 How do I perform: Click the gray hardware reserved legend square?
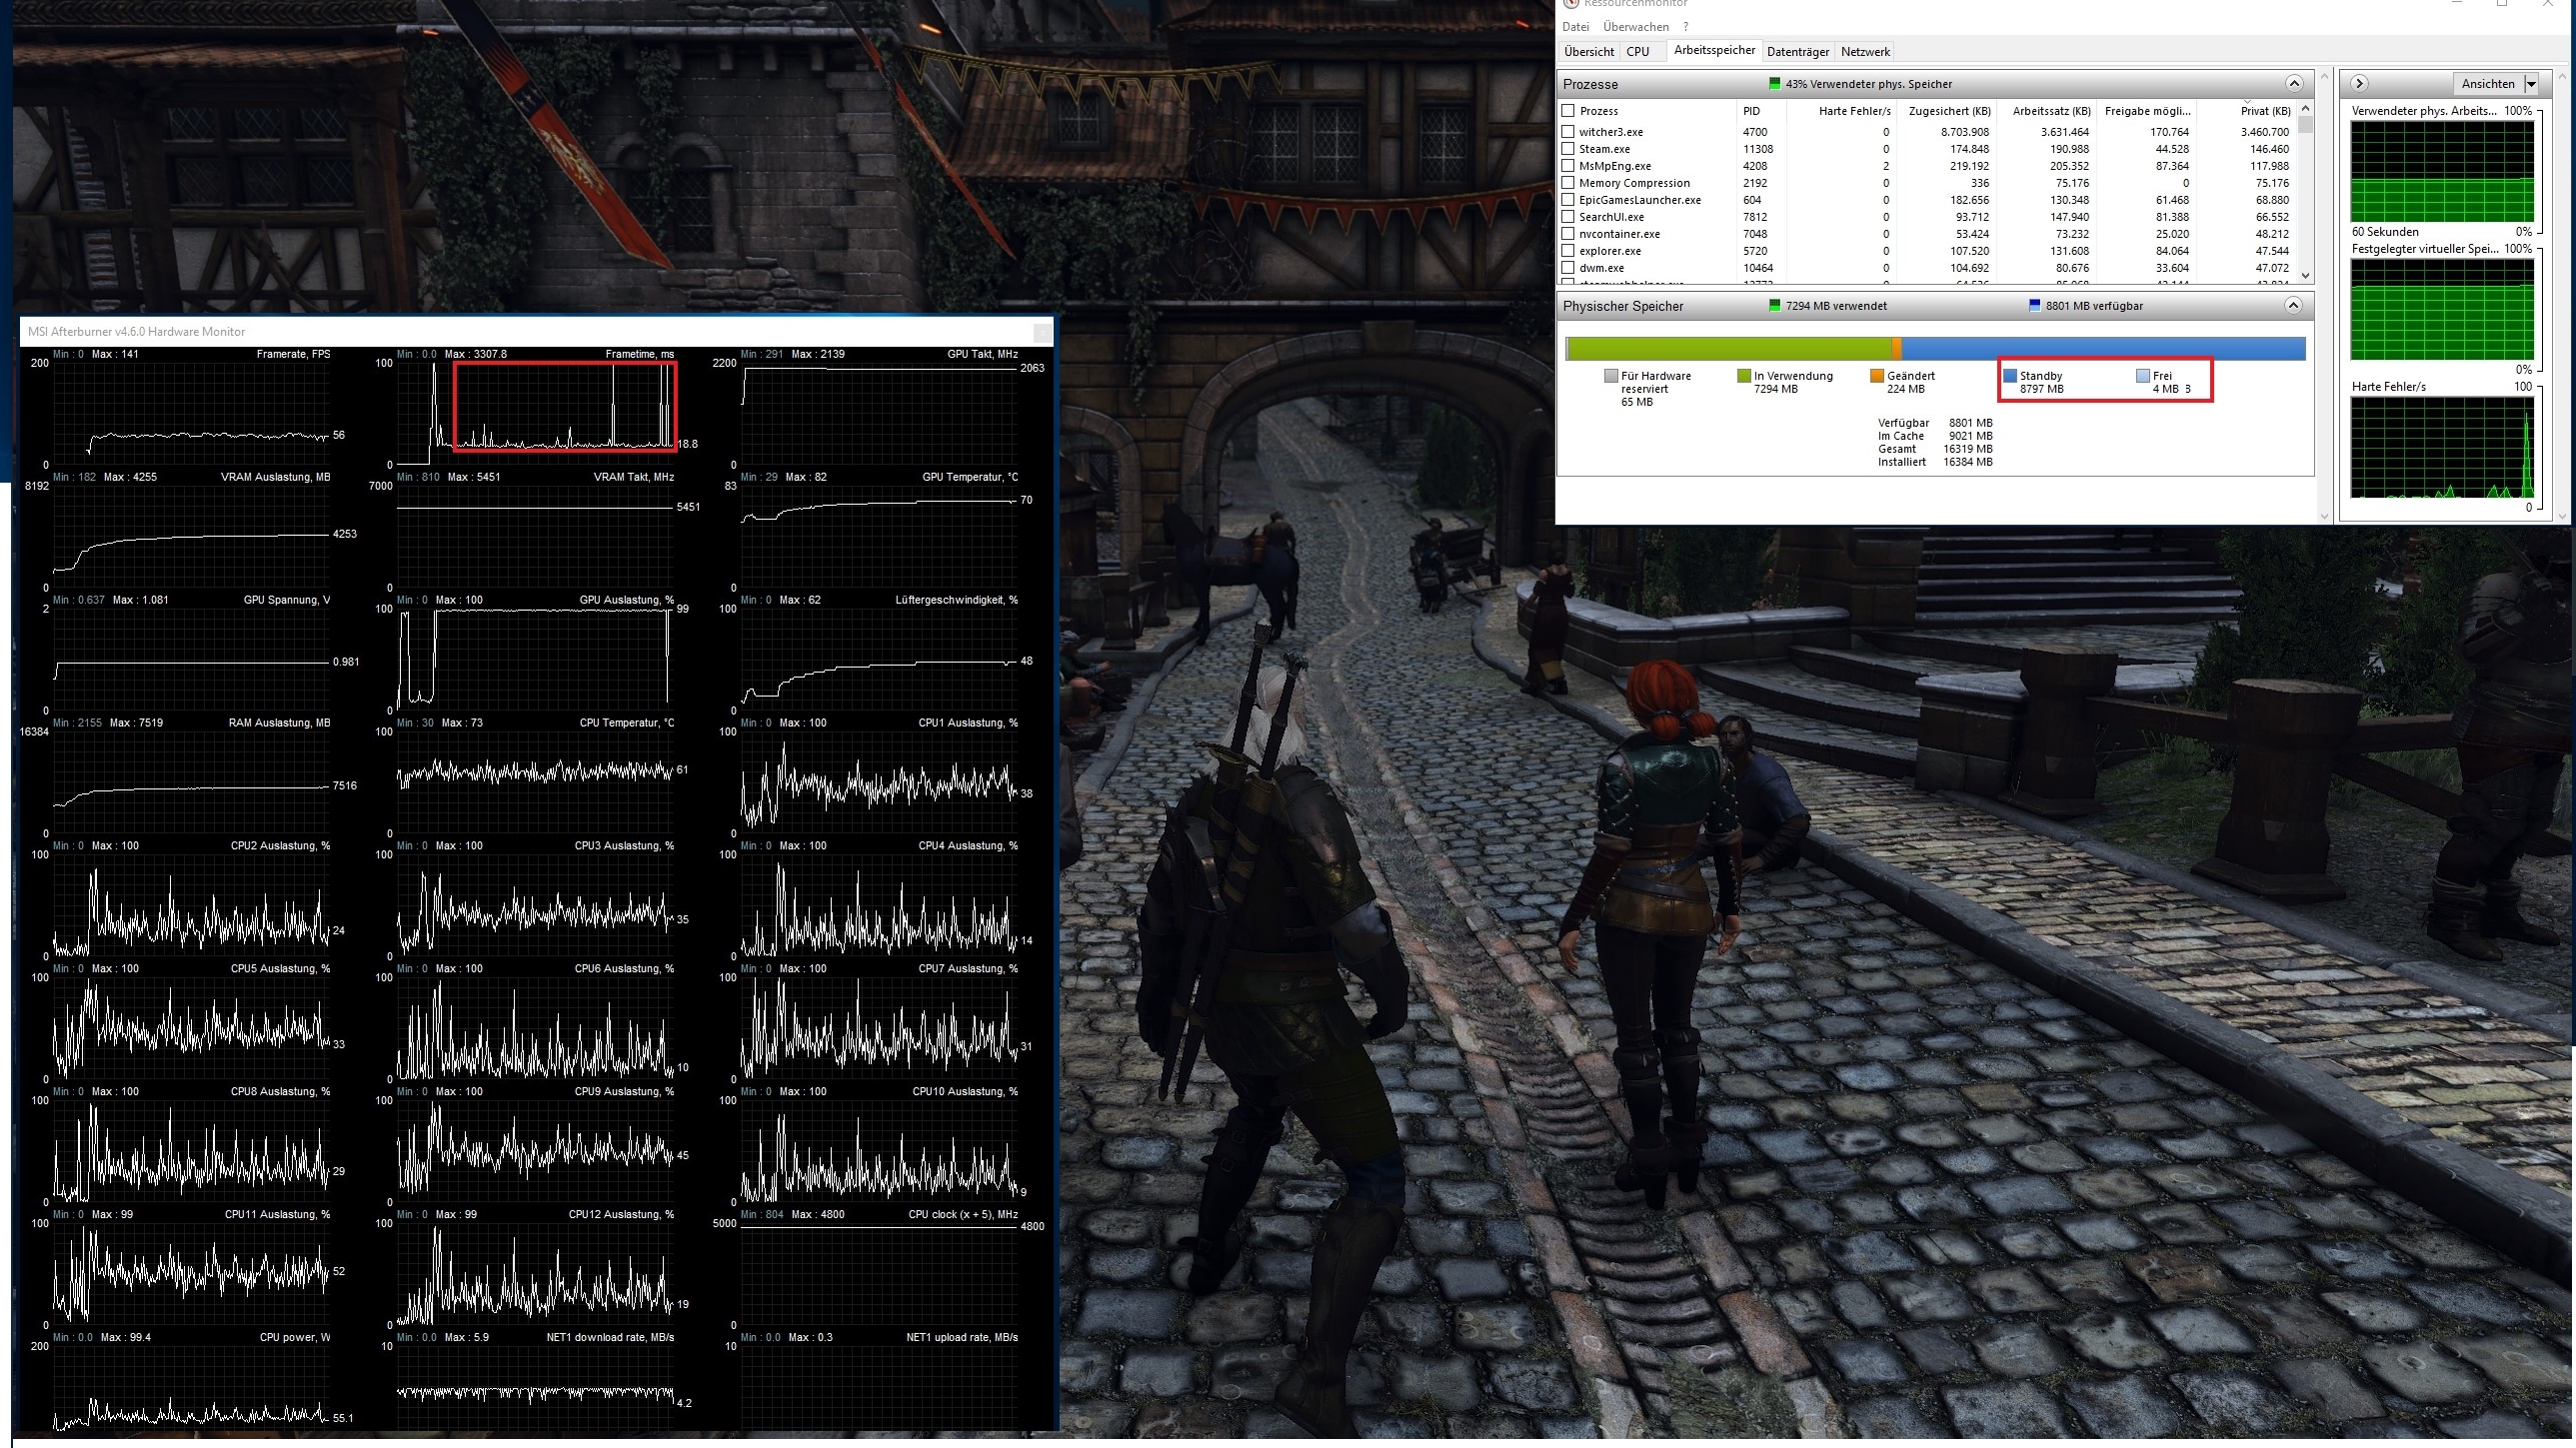click(x=1611, y=376)
